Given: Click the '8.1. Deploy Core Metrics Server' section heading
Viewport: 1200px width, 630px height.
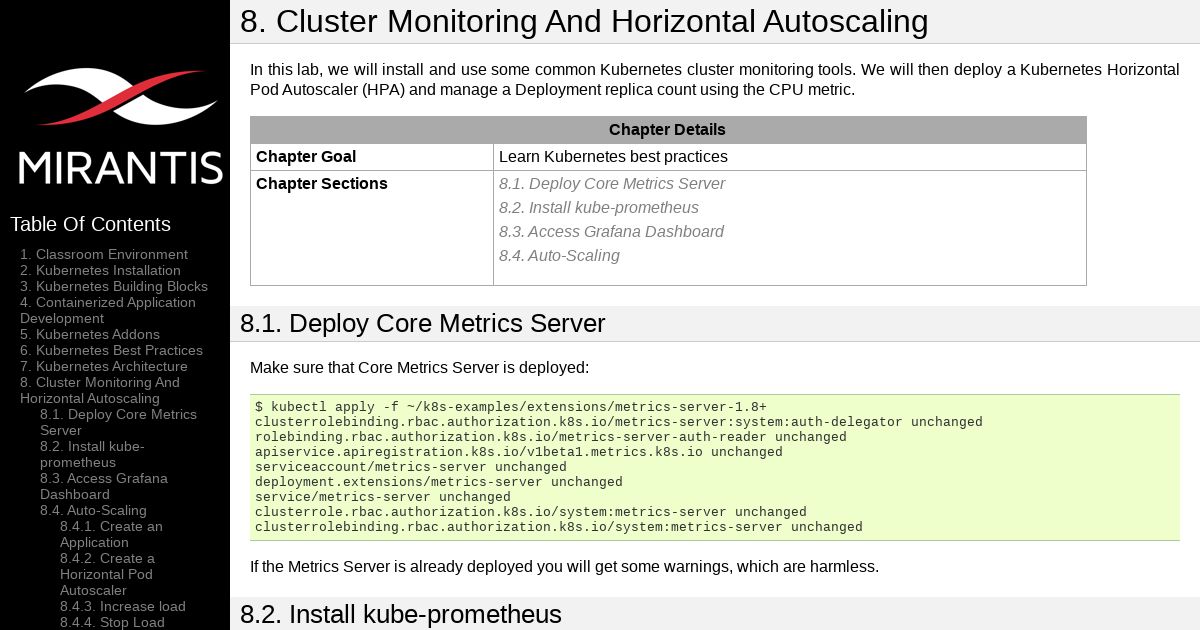Looking at the screenshot, I should [422, 324].
